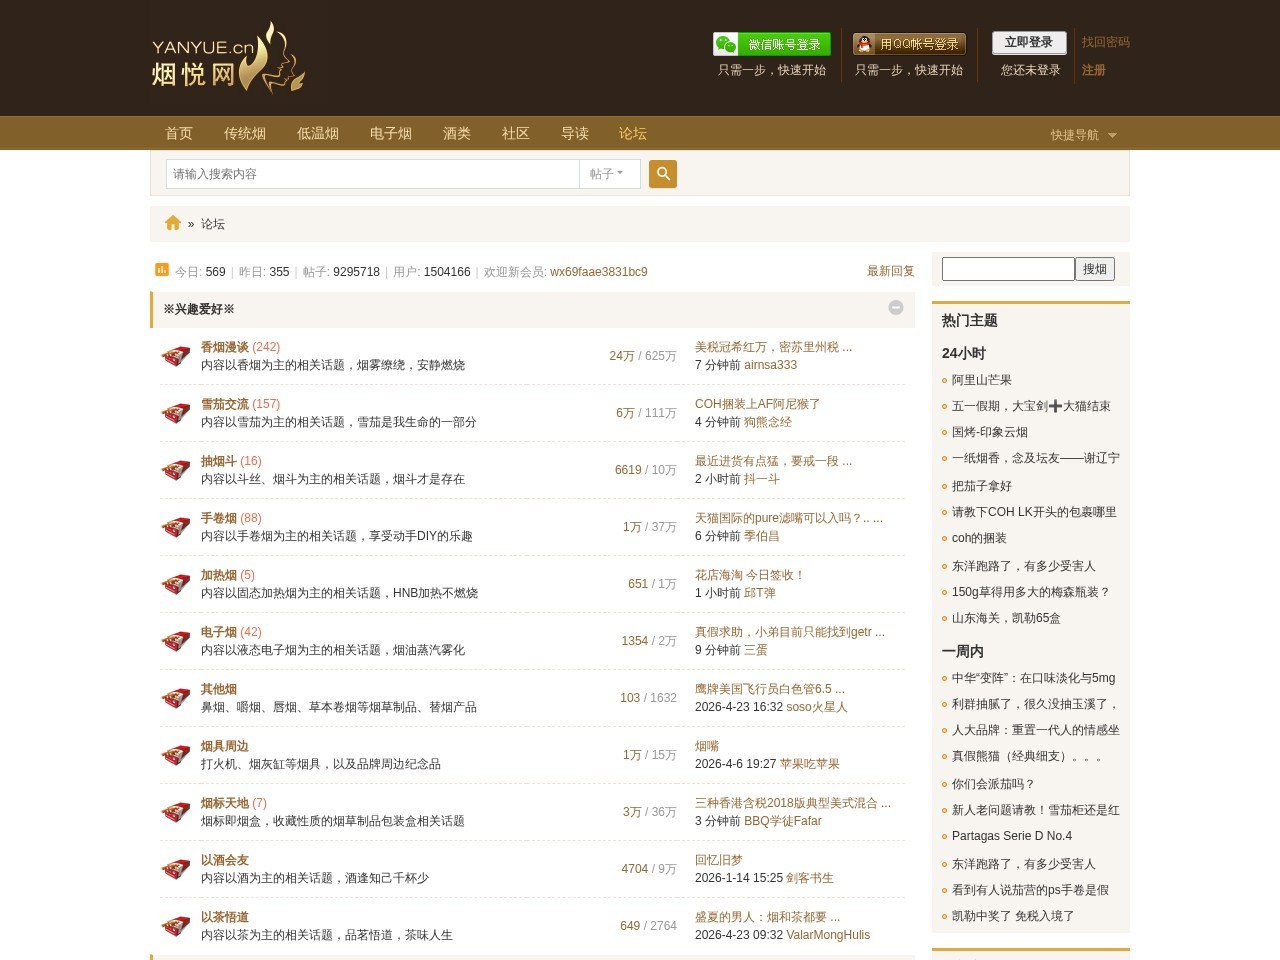The width and height of the screenshot is (1280, 960).
Task: Click the forum icon next to 加热烟
Action: 176,584
